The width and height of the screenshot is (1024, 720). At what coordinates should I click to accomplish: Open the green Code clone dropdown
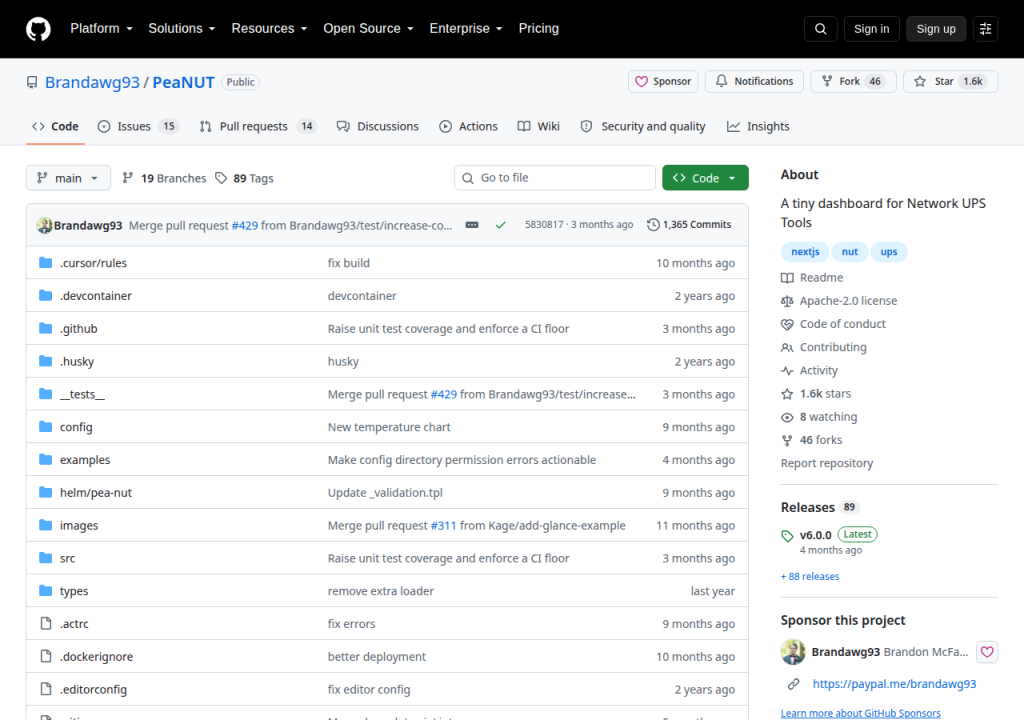point(705,178)
